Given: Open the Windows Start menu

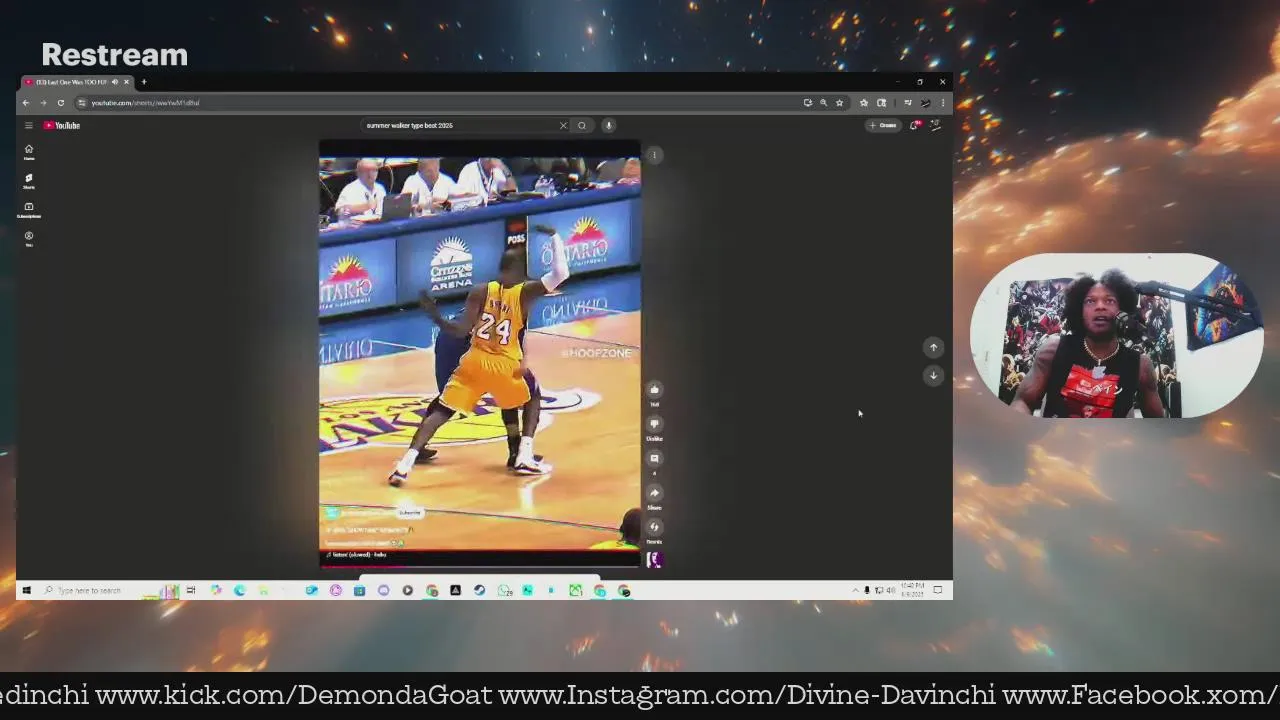Looking at the screenshot, I should click(27, 591).
